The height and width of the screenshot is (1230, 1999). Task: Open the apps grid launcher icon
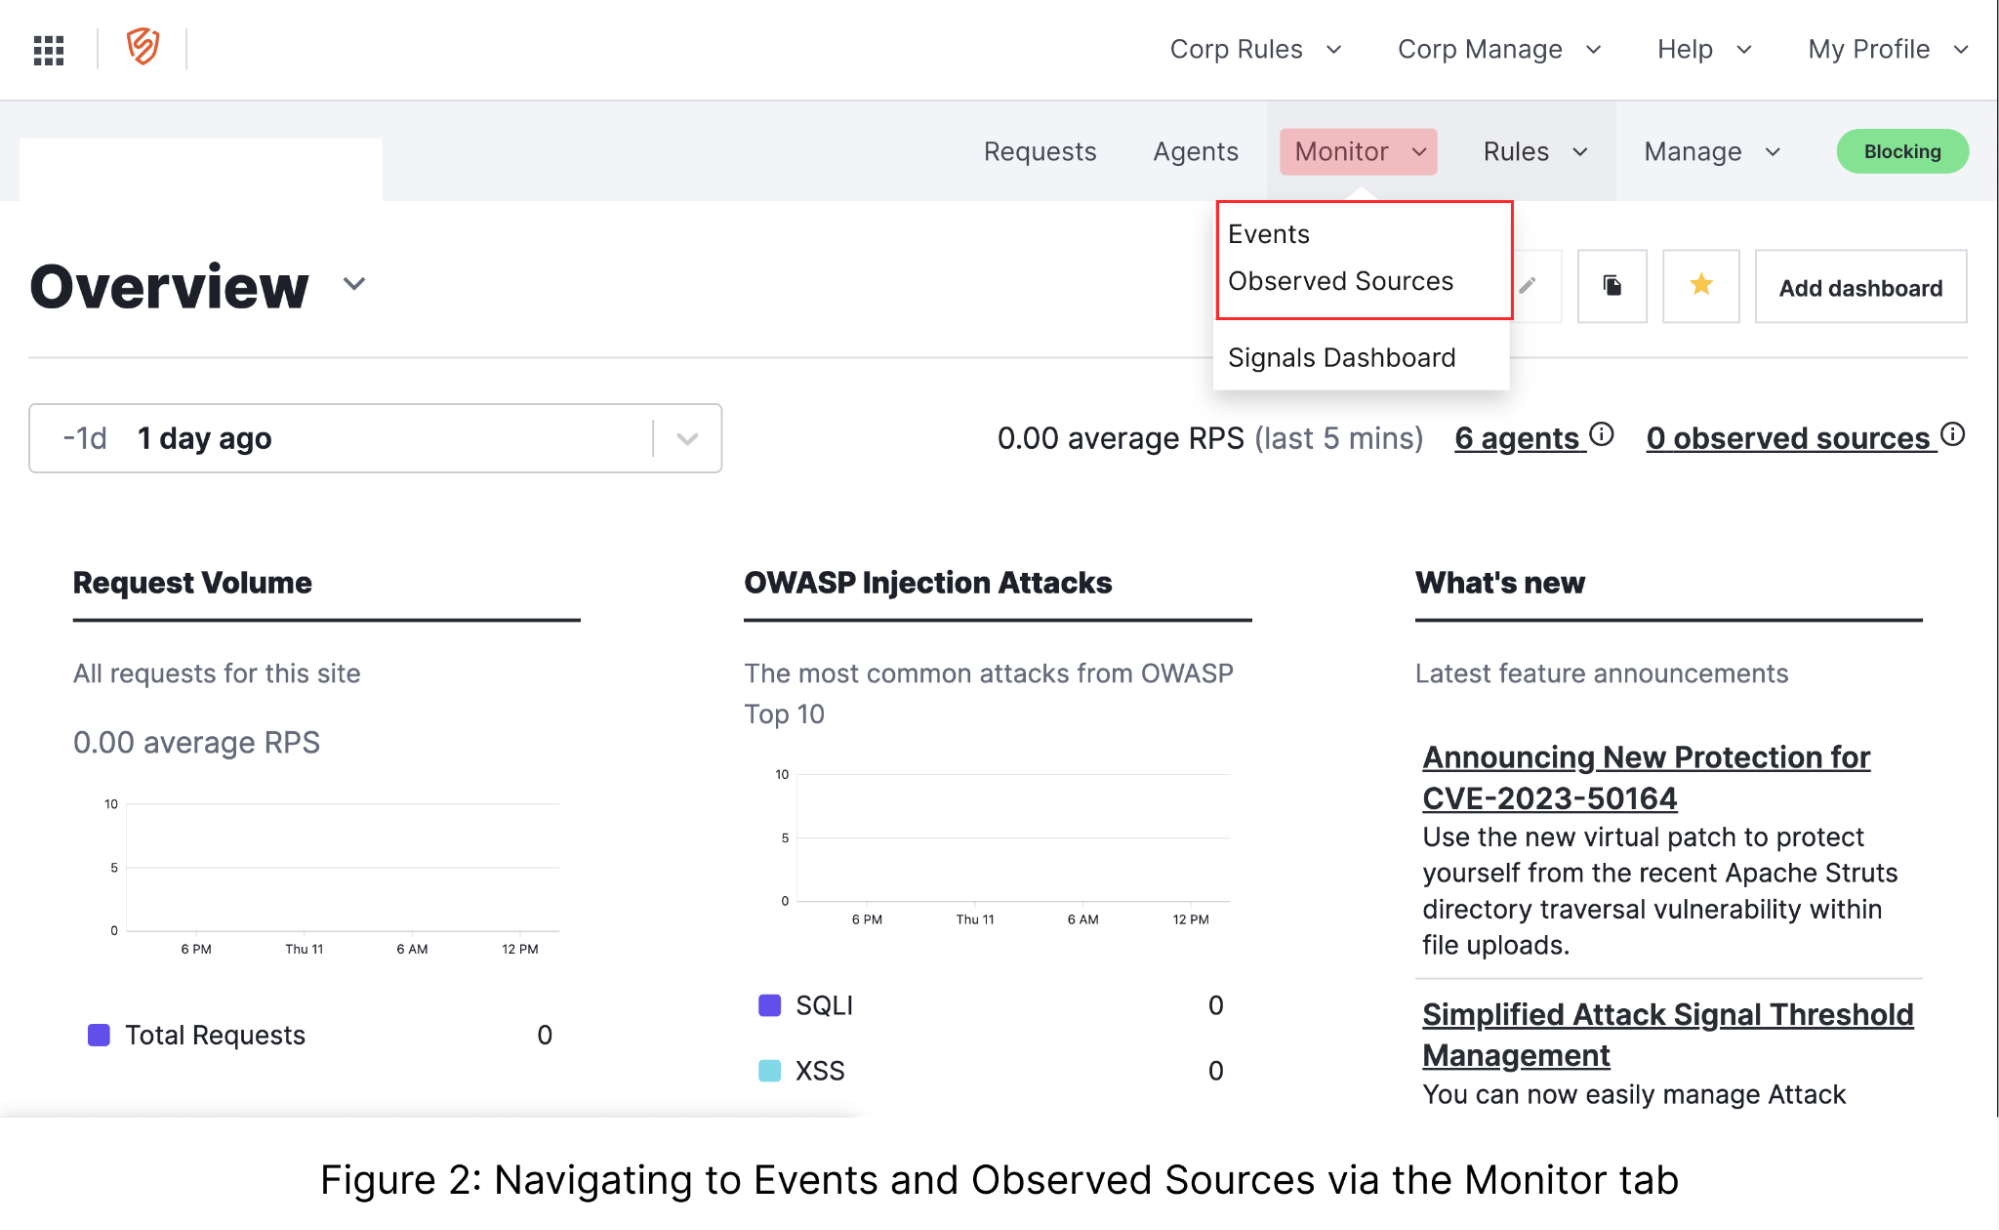pyautogui.click(x=48, y=49)
